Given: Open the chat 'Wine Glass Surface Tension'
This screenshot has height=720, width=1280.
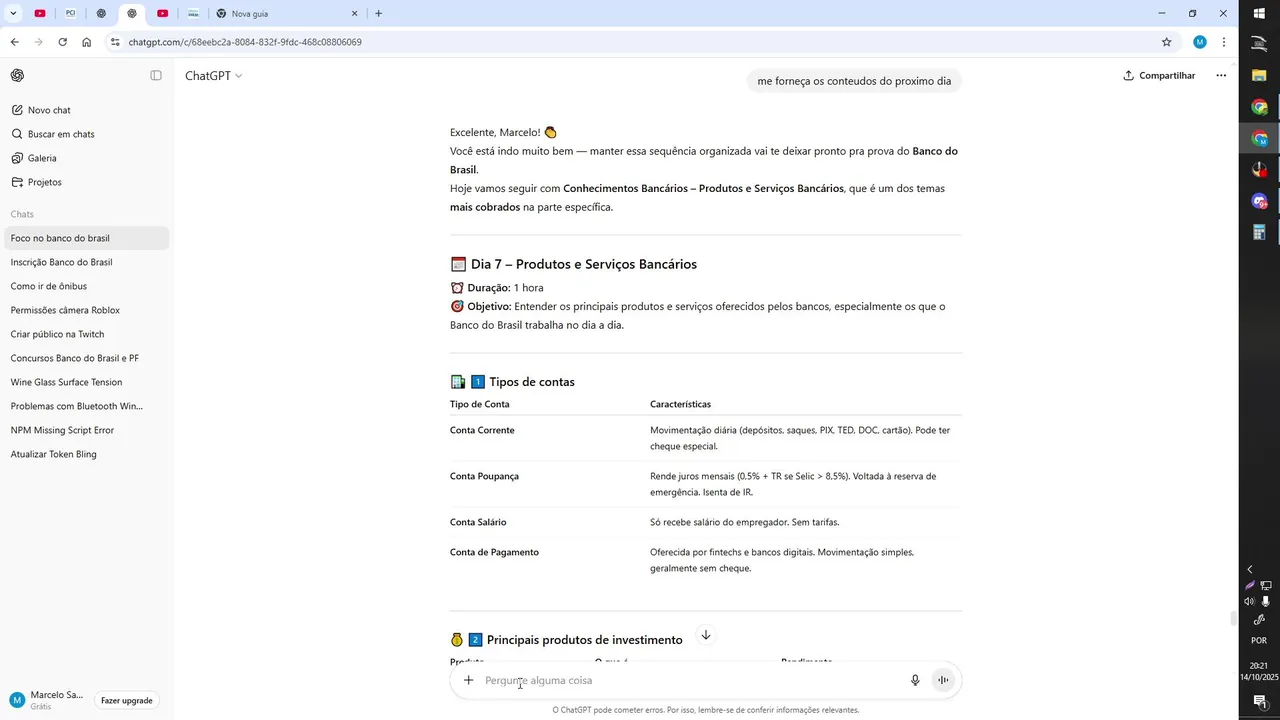Looking at the screenshot, I should click(85, 382).
